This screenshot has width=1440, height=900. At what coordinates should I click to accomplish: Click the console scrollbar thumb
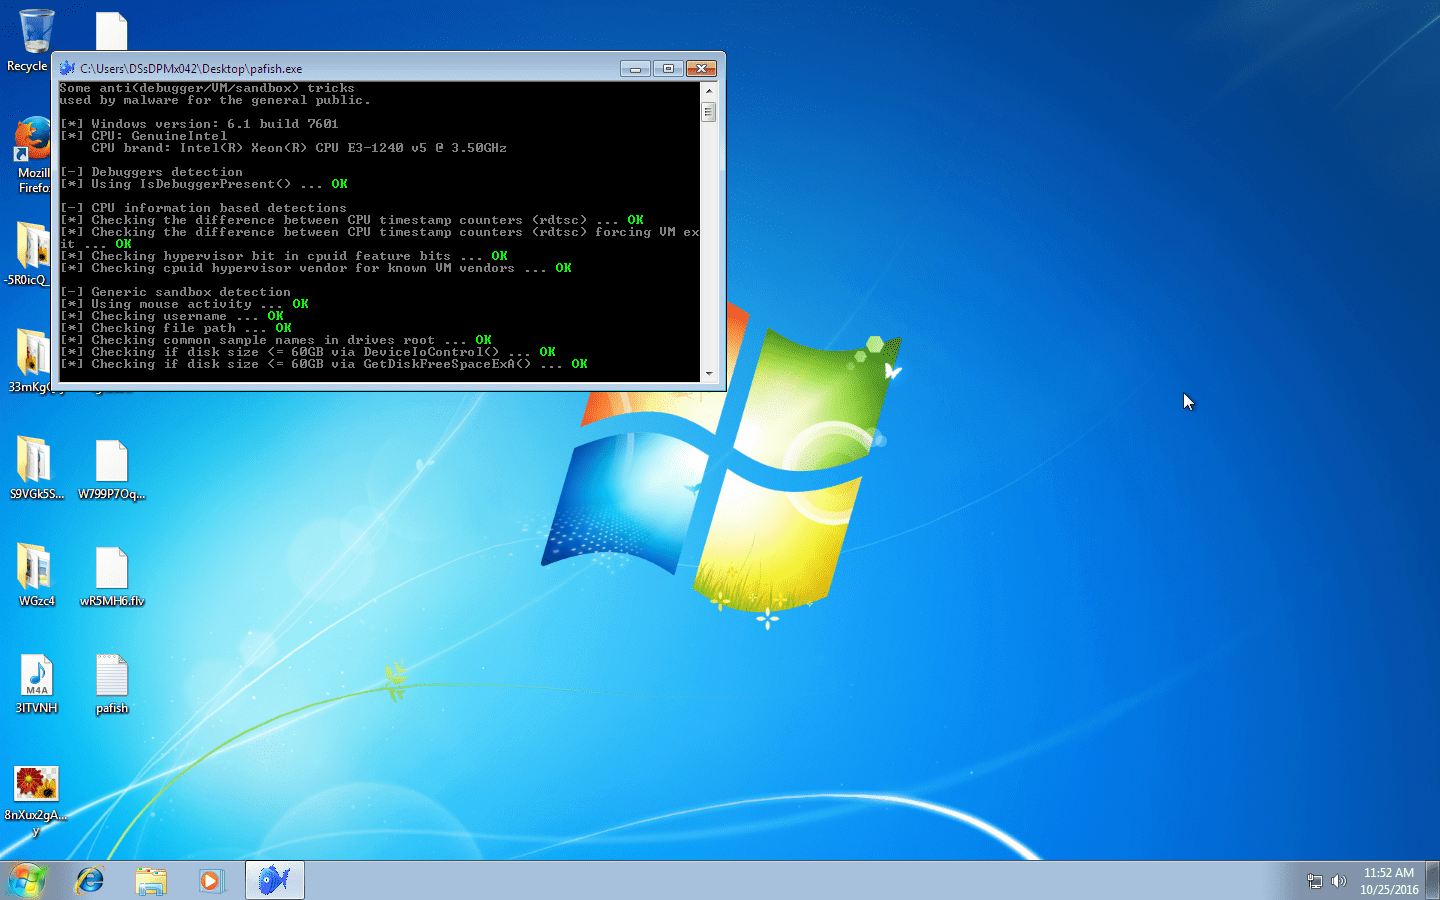[709, 112]
